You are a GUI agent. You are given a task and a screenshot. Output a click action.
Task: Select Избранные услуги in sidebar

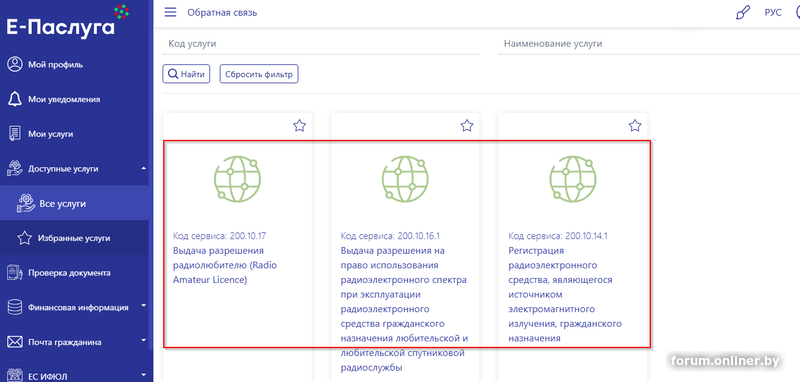pos(74,238)
